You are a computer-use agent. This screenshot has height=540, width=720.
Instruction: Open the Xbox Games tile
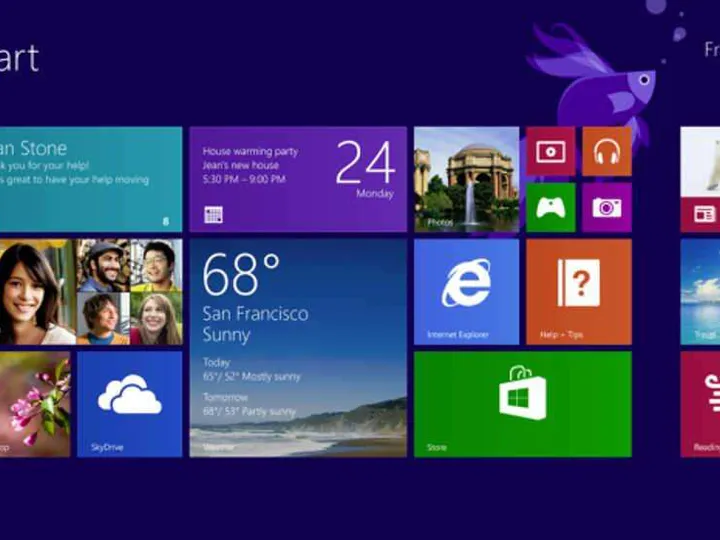point(551,208)
